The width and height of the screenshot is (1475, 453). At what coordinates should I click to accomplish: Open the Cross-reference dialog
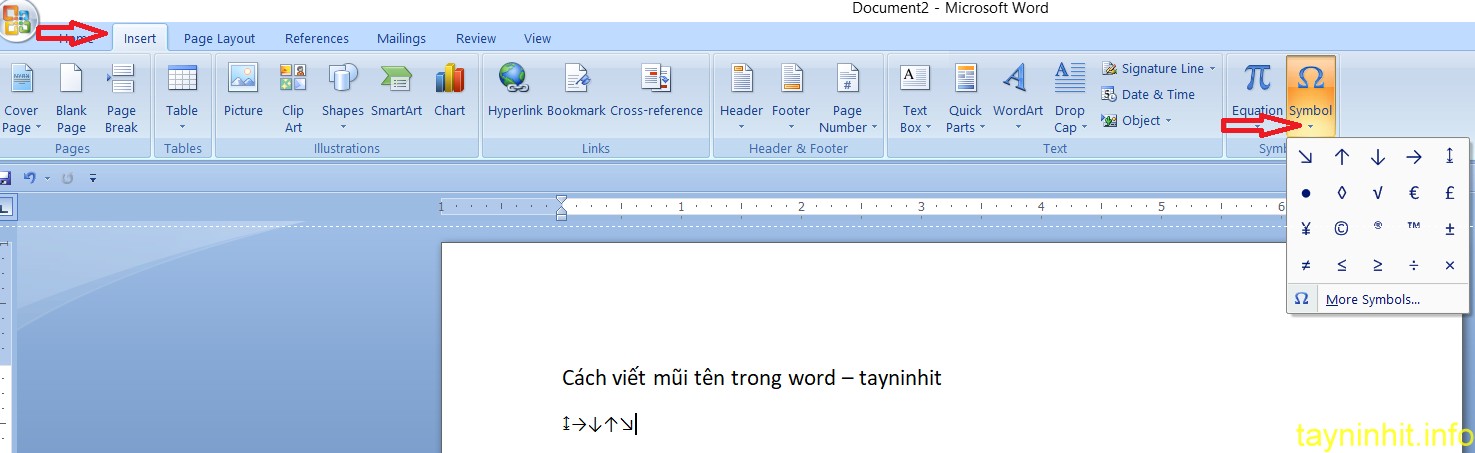(656, 92)
